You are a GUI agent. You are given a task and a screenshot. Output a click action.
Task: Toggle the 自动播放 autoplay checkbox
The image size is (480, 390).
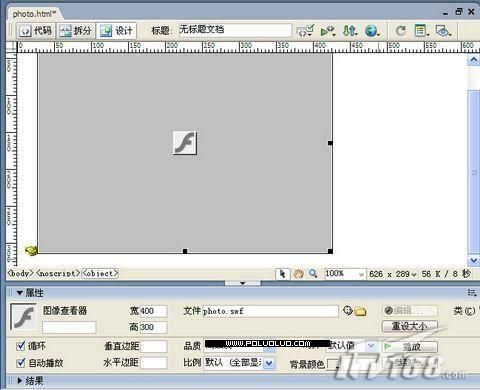pyautogui.click(x=21, y=363)
